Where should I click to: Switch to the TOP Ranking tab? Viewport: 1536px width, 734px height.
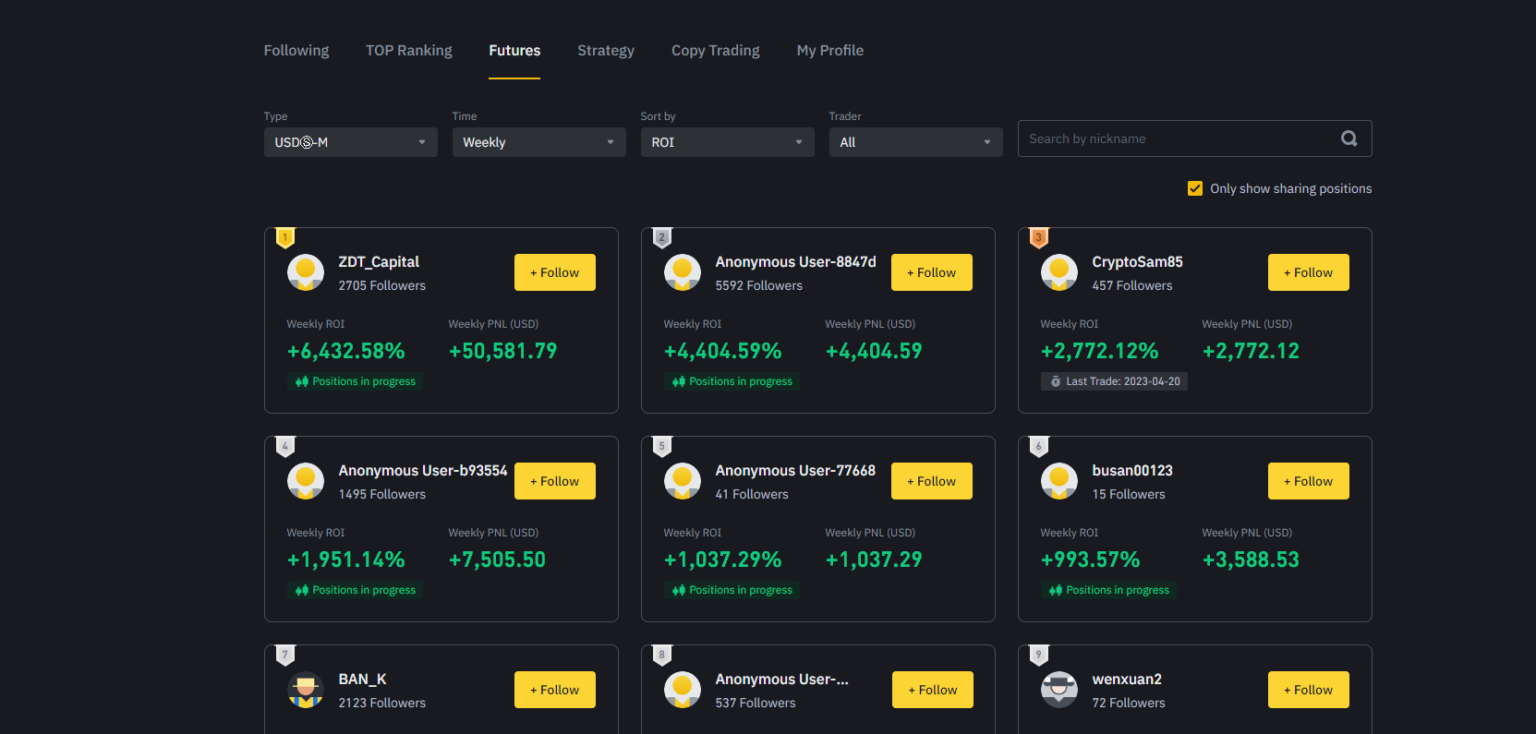coord(408,50)
